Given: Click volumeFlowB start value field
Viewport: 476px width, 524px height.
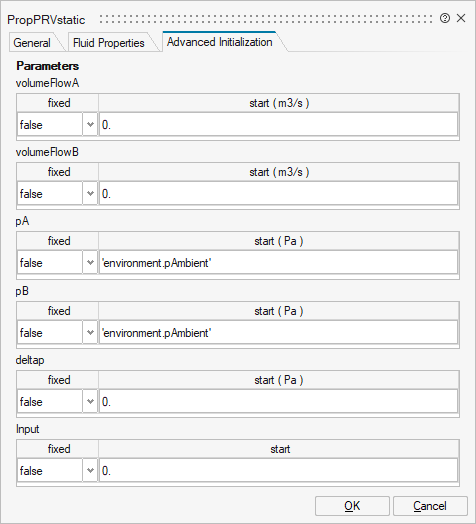Looking at the screenshot, I should pyautogui.click(x=278, y=193).
